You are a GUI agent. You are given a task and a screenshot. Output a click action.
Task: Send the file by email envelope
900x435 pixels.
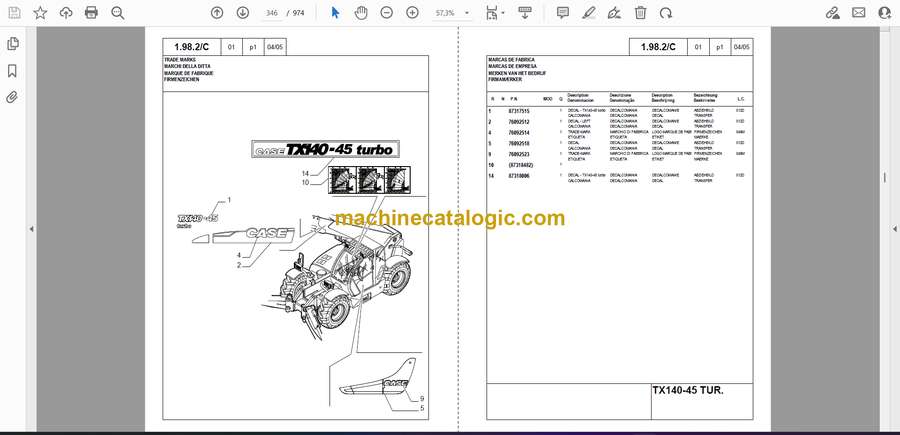859,13
